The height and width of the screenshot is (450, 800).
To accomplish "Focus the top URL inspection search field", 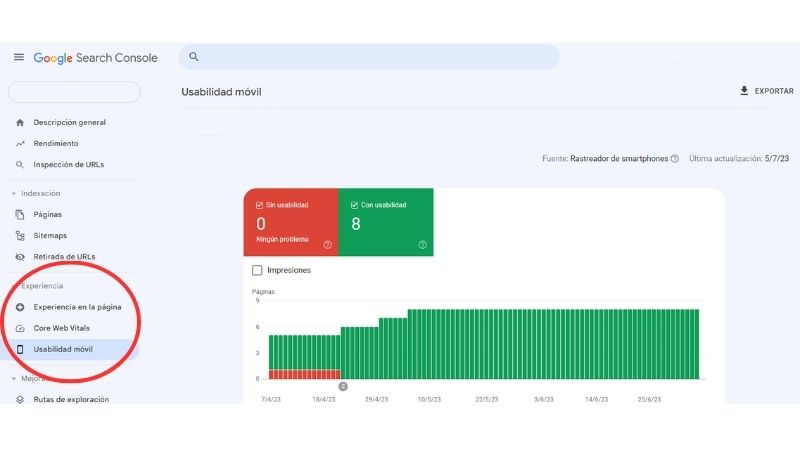I will [369, 57].
